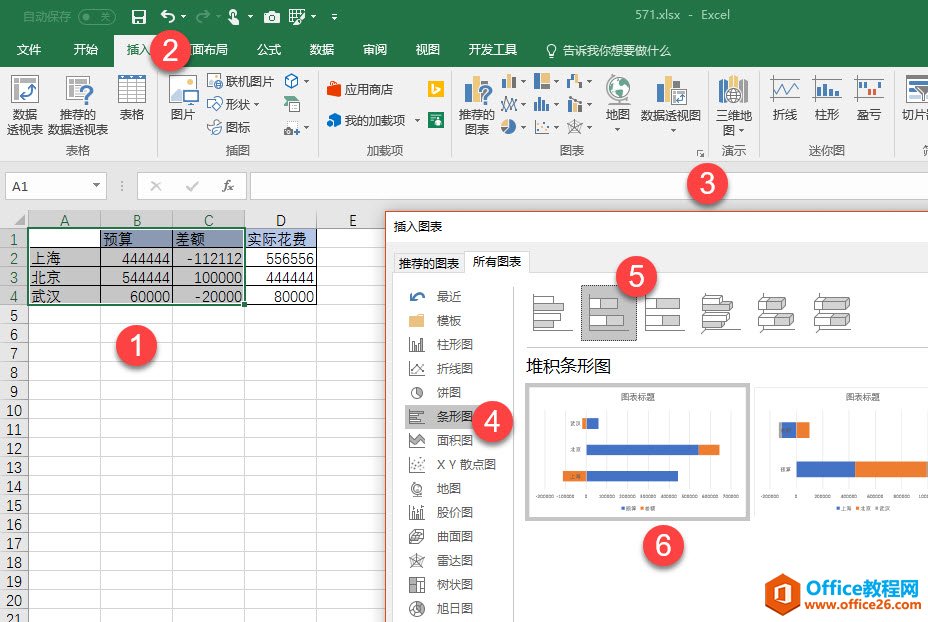Click the 3D Map (三维地图) icon
The image size is (928, 622).
(x=734, y=105)
